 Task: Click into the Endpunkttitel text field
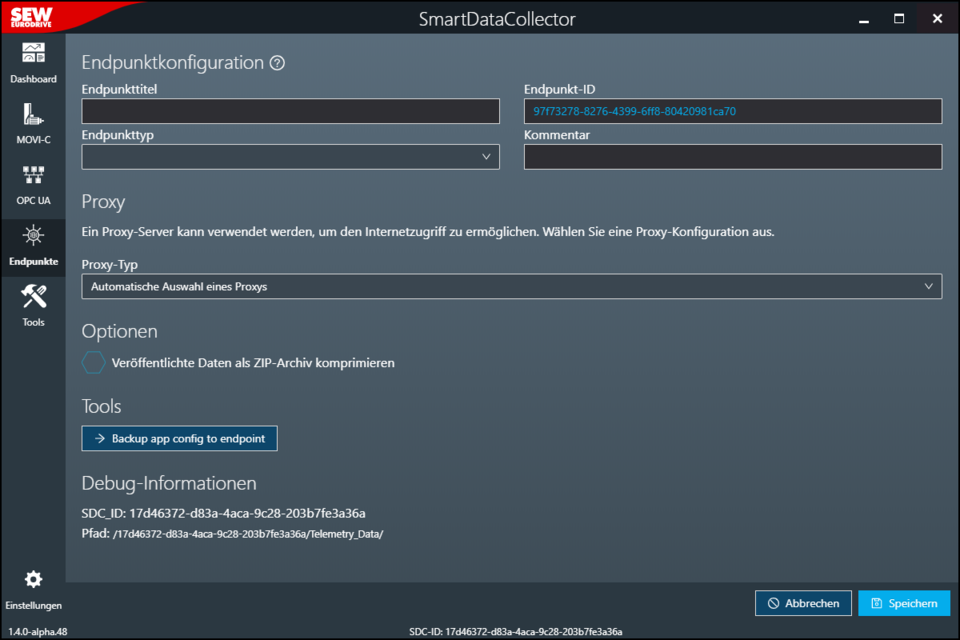290,111
